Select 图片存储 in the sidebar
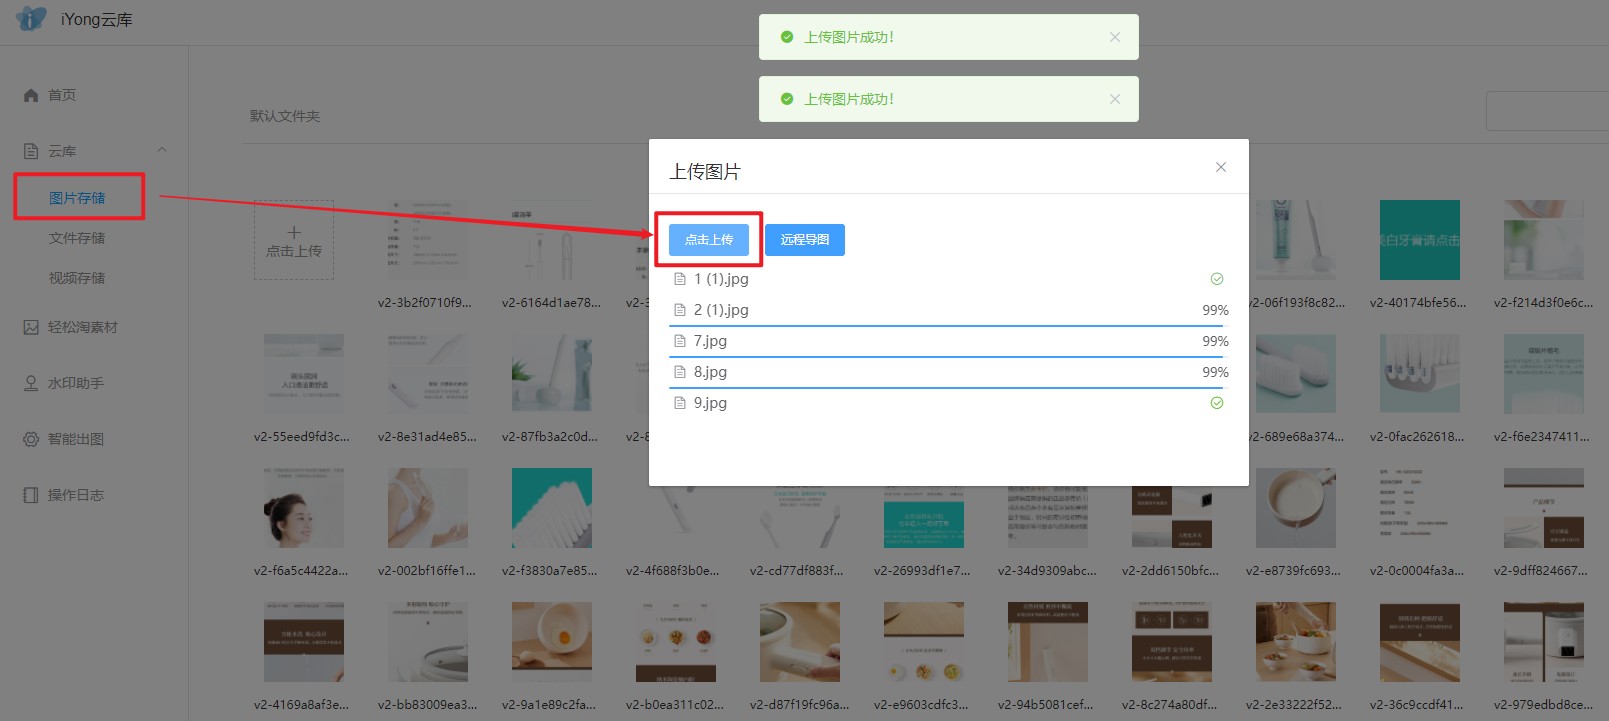 (77, 198)
